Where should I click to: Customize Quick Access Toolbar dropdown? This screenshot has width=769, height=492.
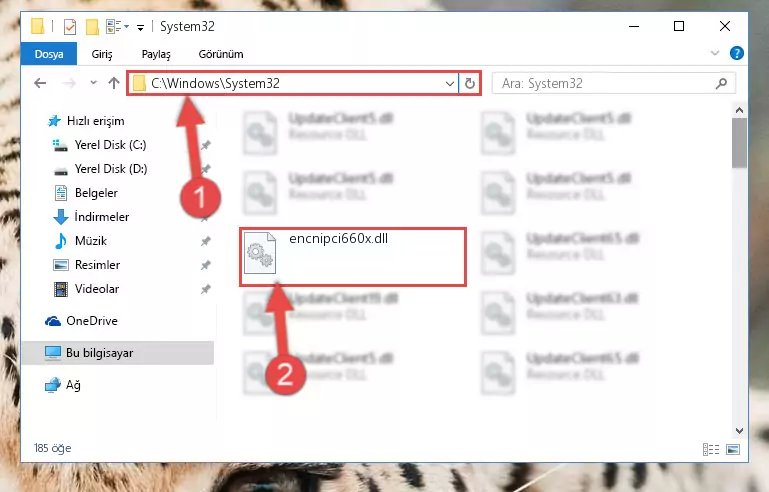tap(140, 27)
